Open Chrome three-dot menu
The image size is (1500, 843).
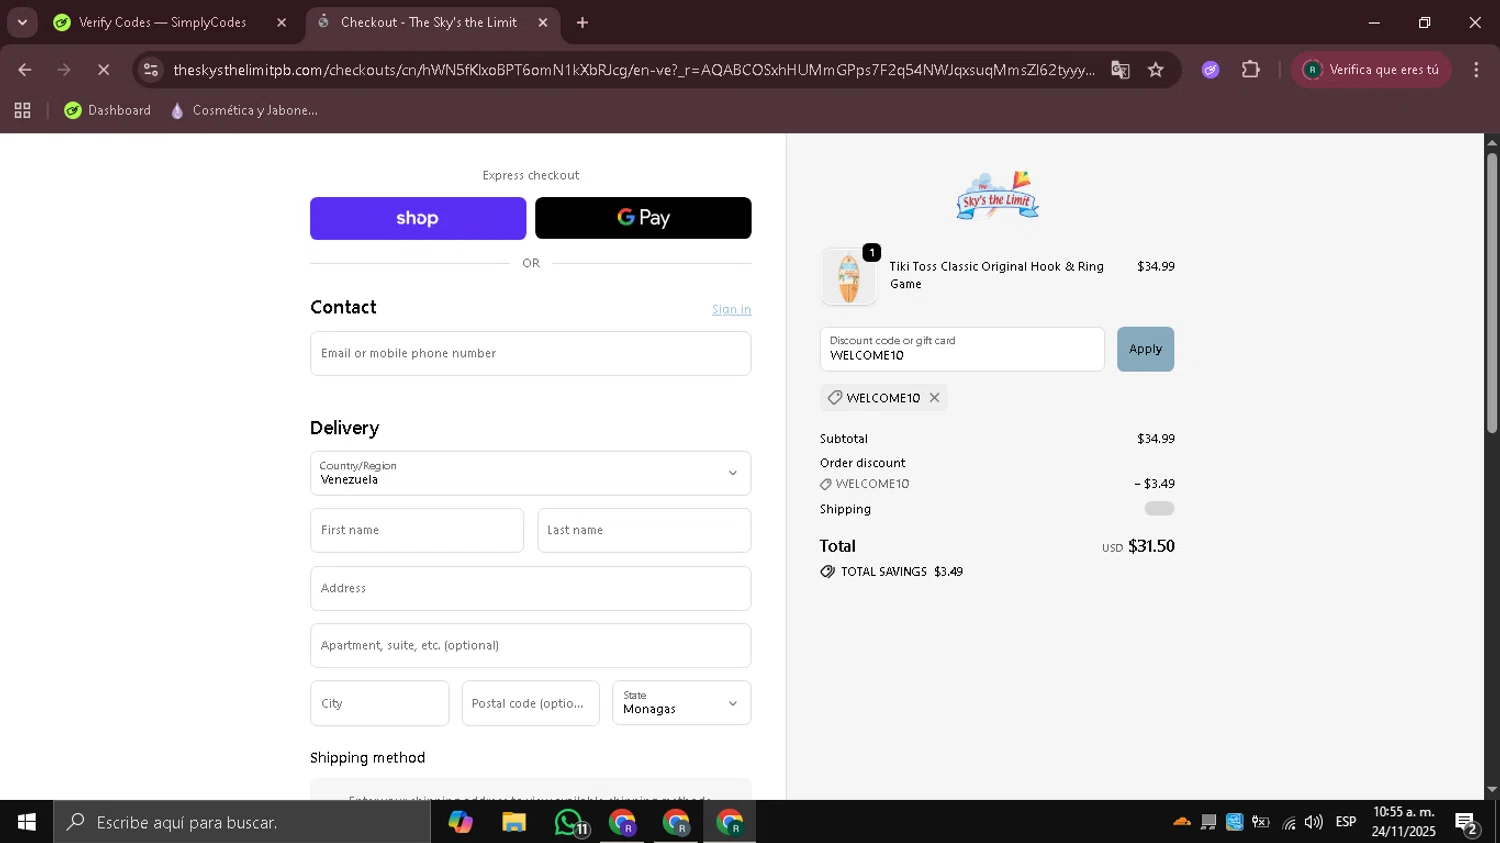[1476, 70]
